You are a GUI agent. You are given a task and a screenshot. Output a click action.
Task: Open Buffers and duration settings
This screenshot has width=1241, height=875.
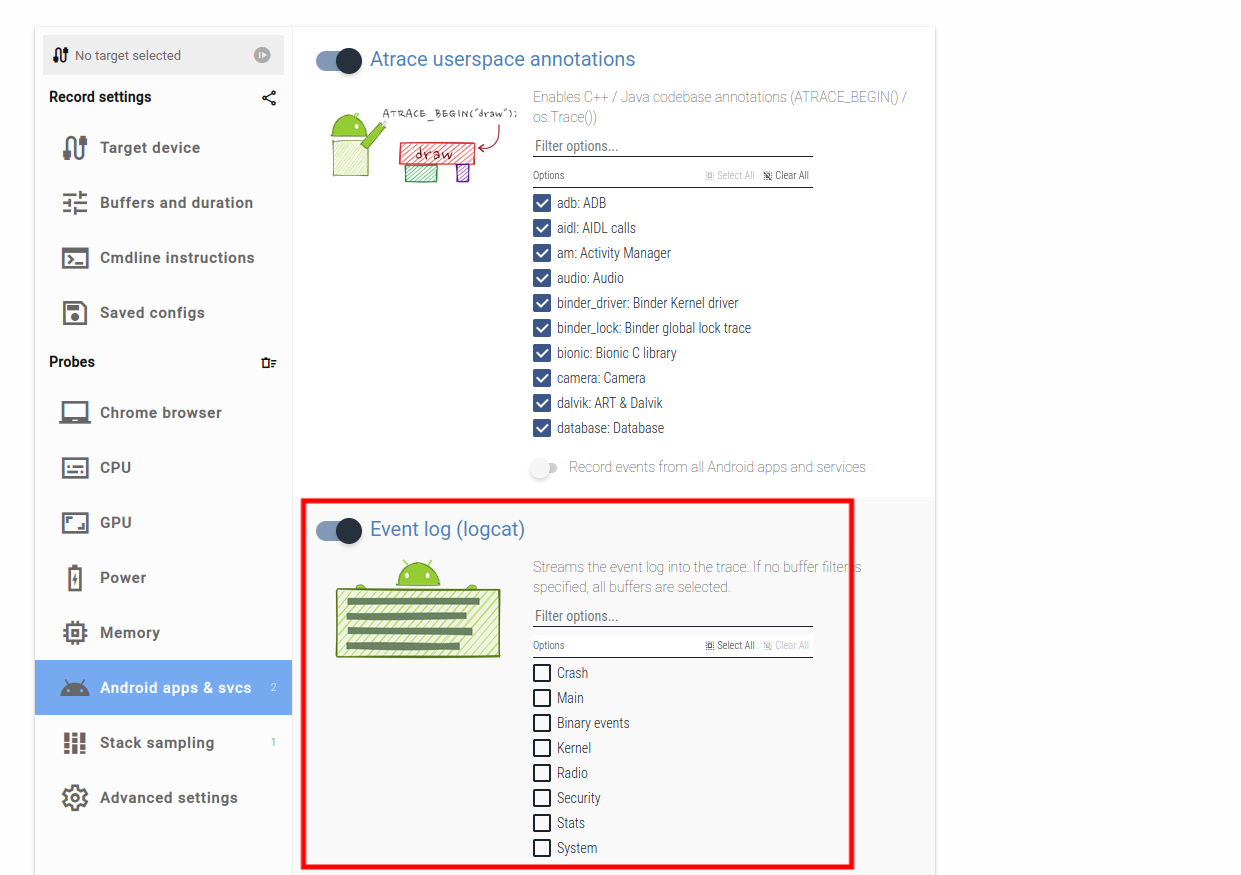point(163,203)
